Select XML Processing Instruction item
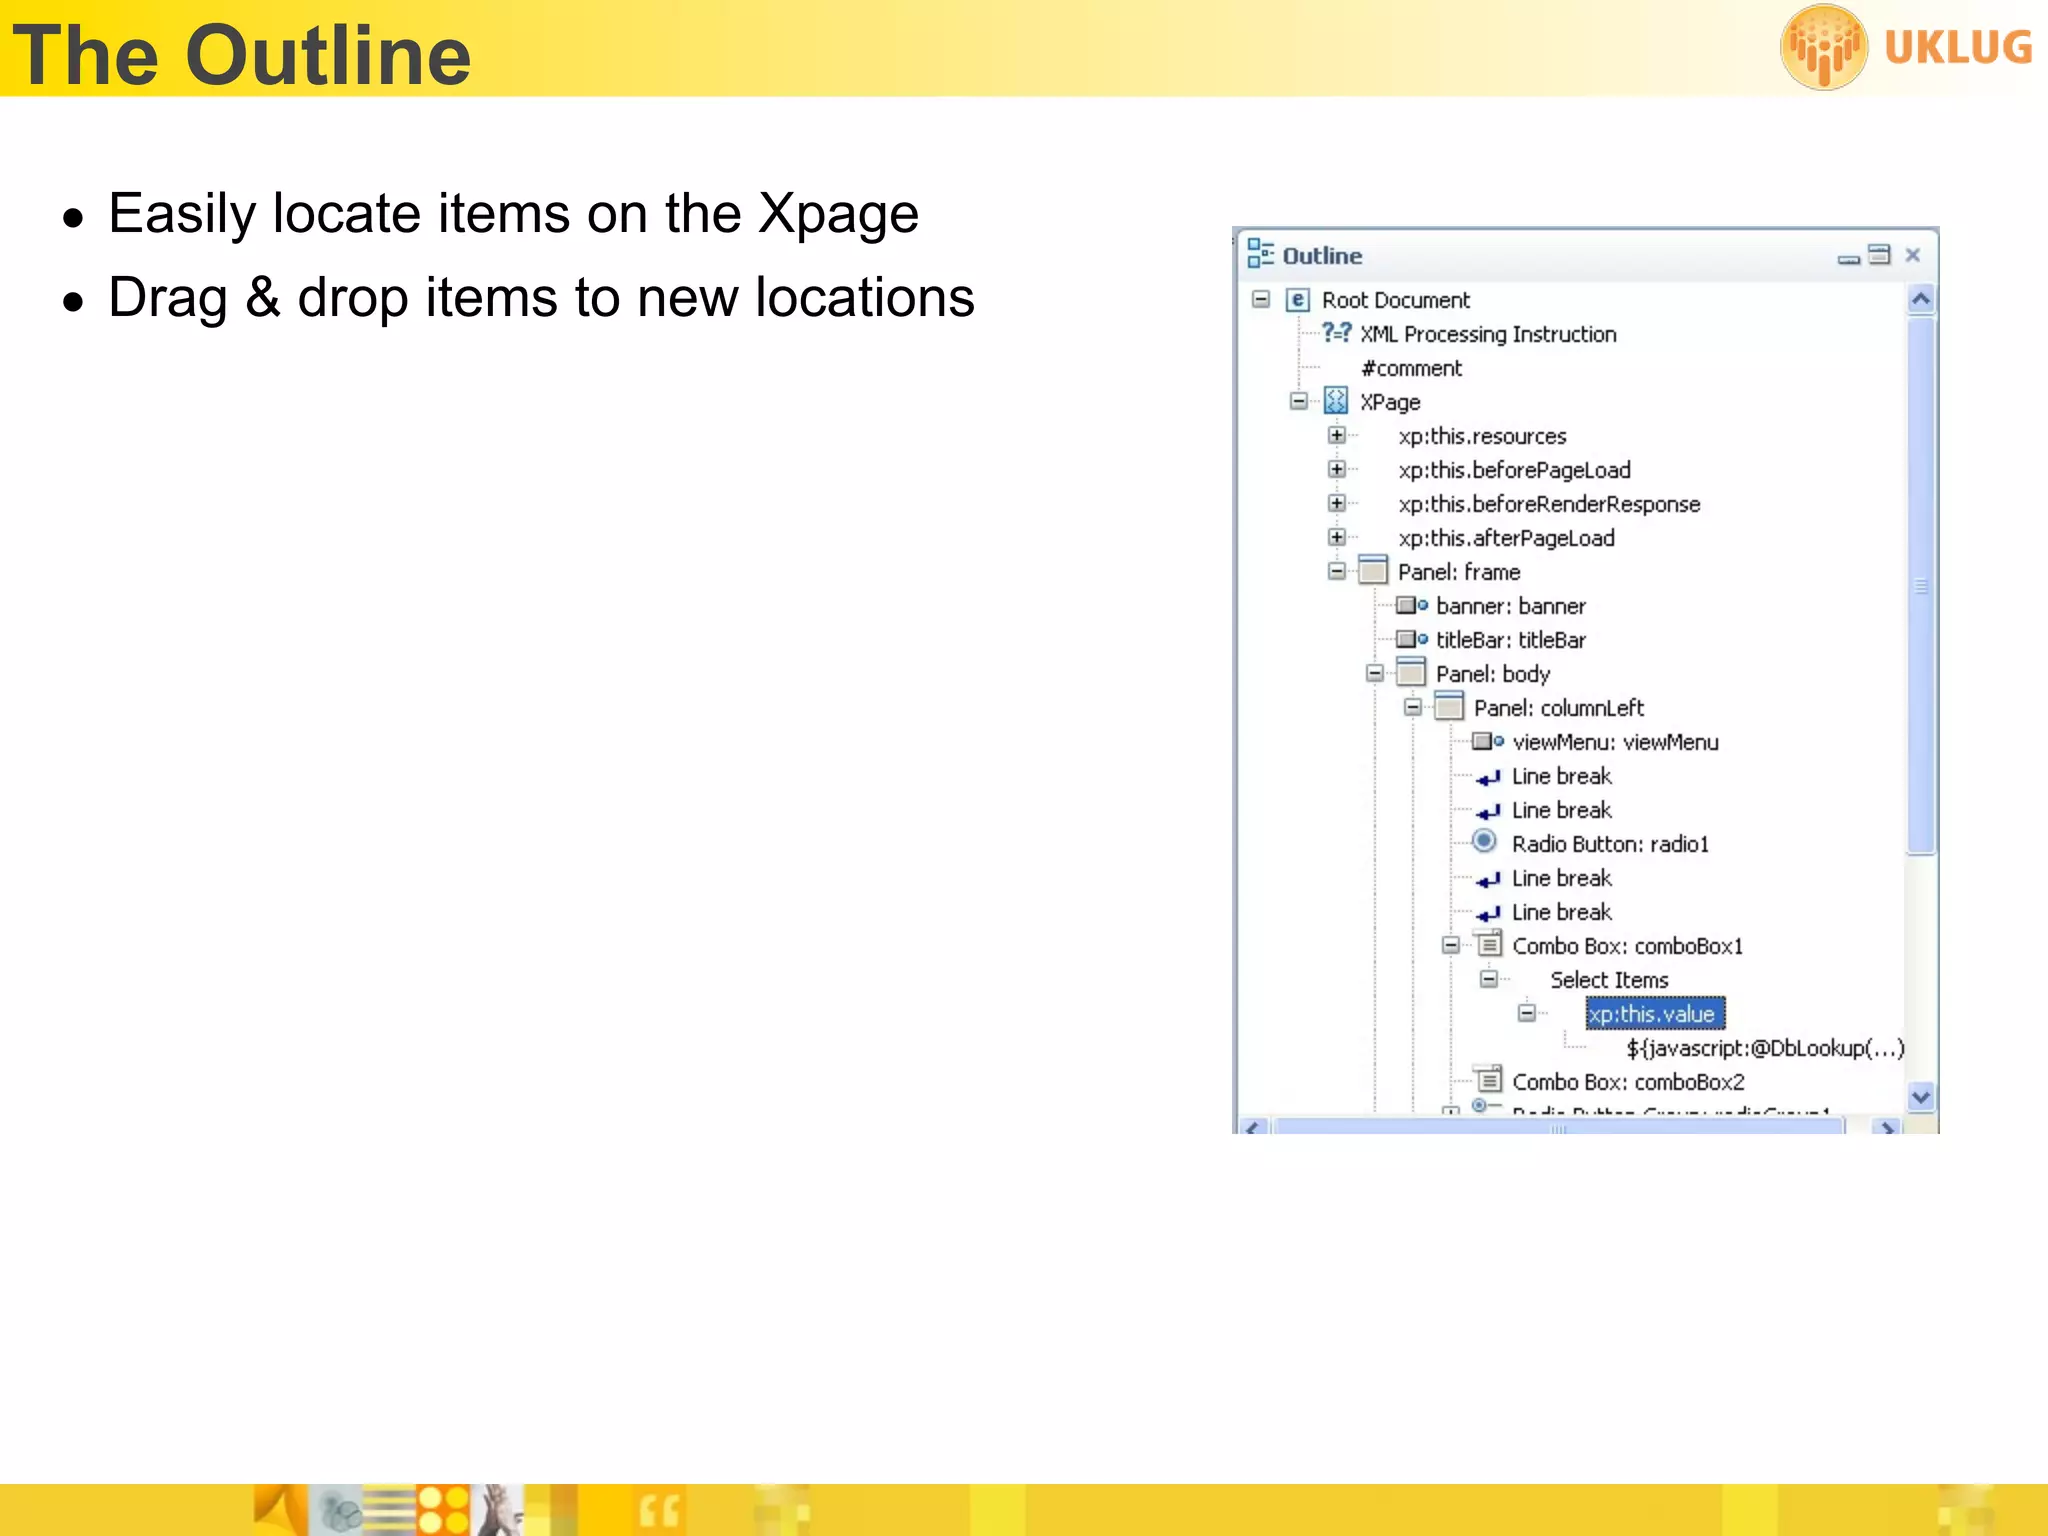 click(x=1488, y=334)
